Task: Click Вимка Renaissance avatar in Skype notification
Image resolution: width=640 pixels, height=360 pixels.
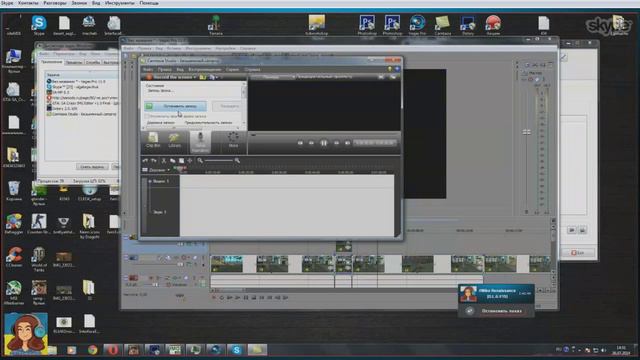Action: (x=468, y=294)
